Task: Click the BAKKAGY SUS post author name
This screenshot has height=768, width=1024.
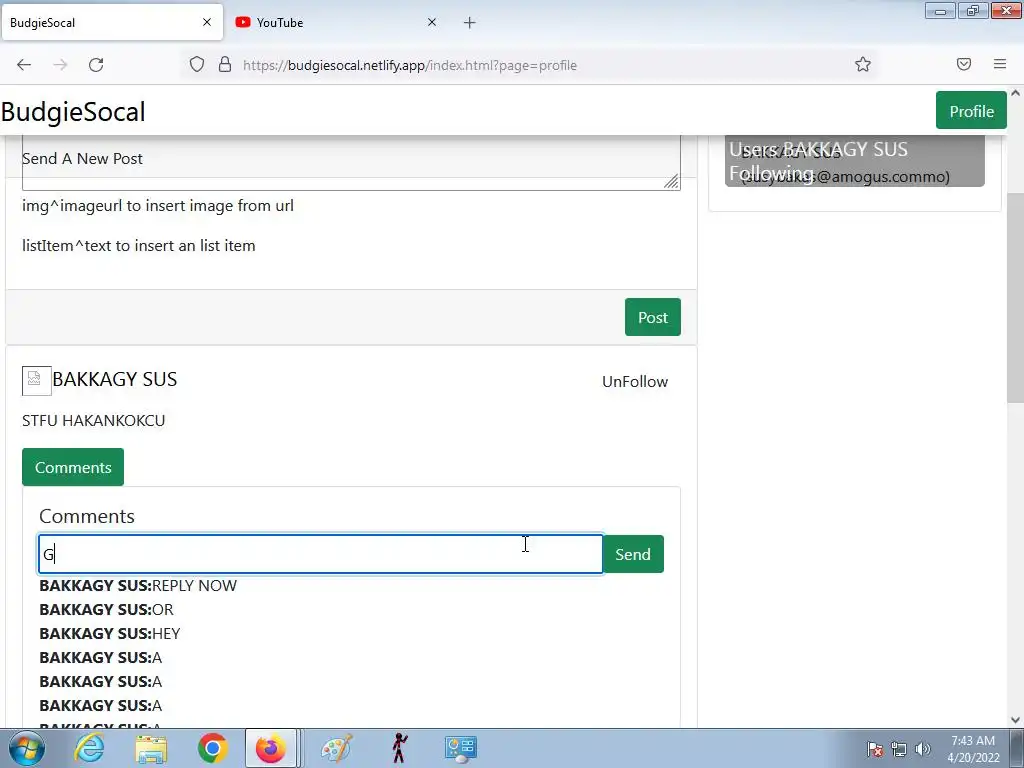Action: 114,379
